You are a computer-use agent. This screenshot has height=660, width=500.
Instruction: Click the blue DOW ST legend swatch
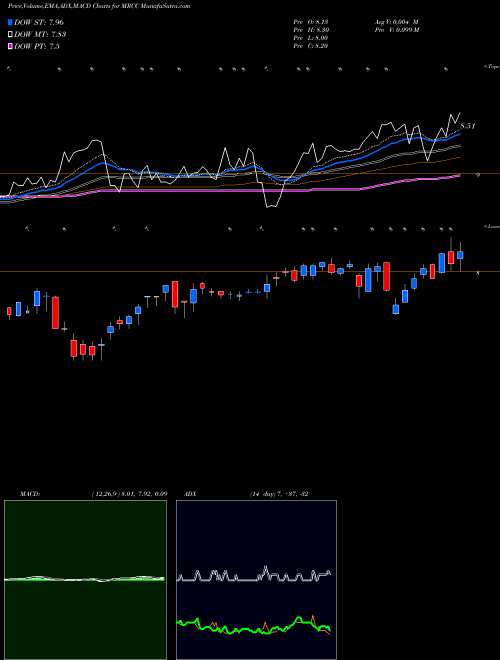(11, 22)
